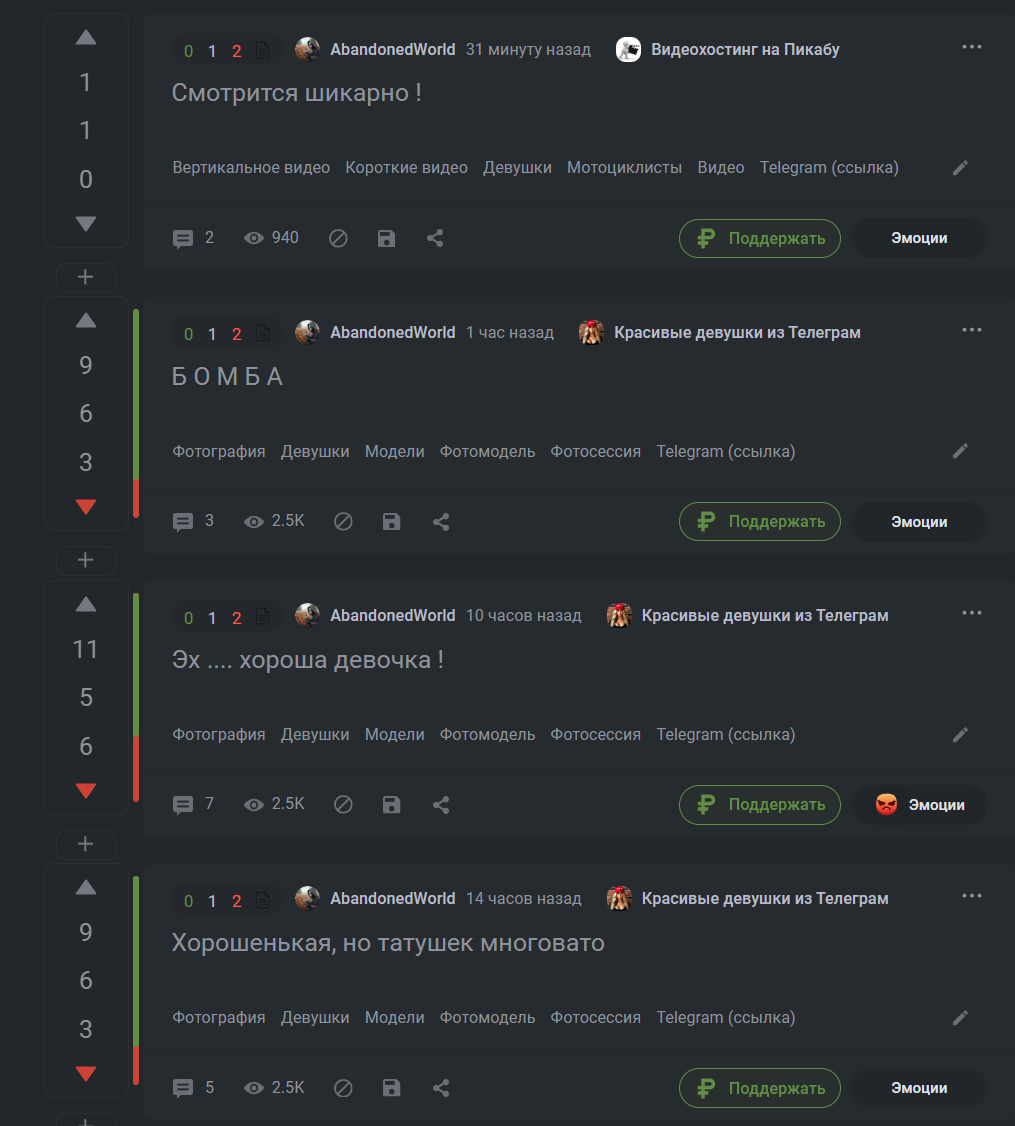Click 'Поддержать' on 'Смотрится шикарно !' post

click(x=760, y=238)
